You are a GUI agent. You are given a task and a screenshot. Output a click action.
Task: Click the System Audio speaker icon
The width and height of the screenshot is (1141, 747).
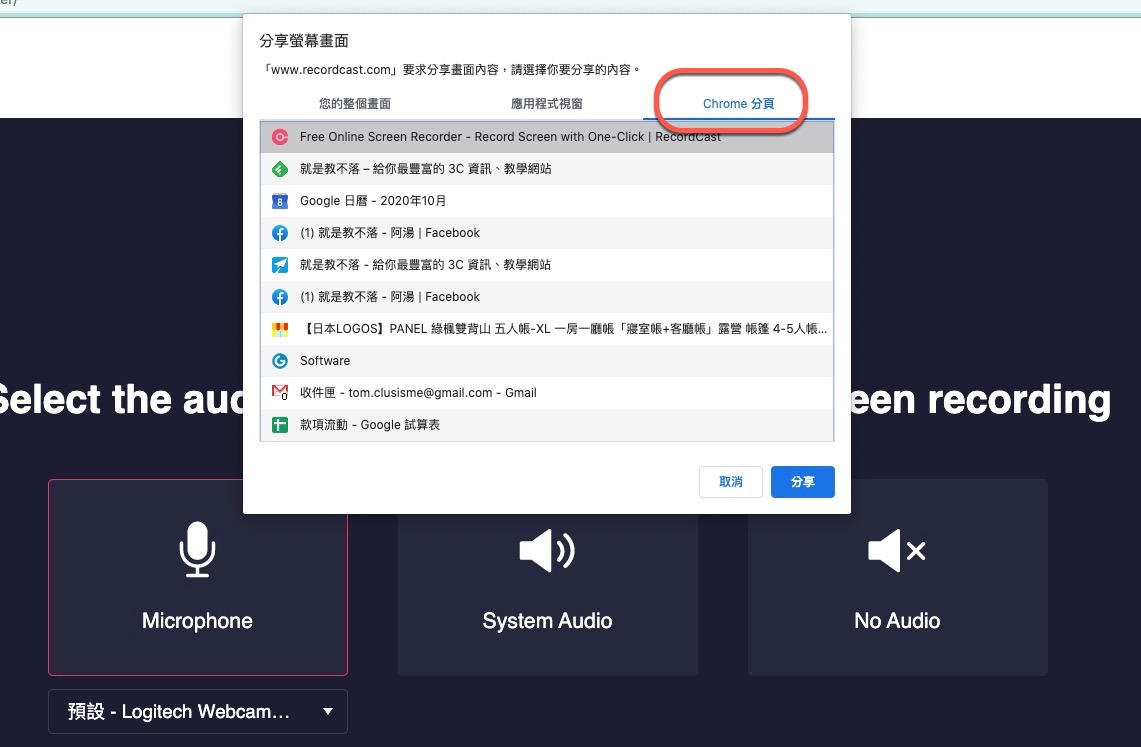pos(547,550)
